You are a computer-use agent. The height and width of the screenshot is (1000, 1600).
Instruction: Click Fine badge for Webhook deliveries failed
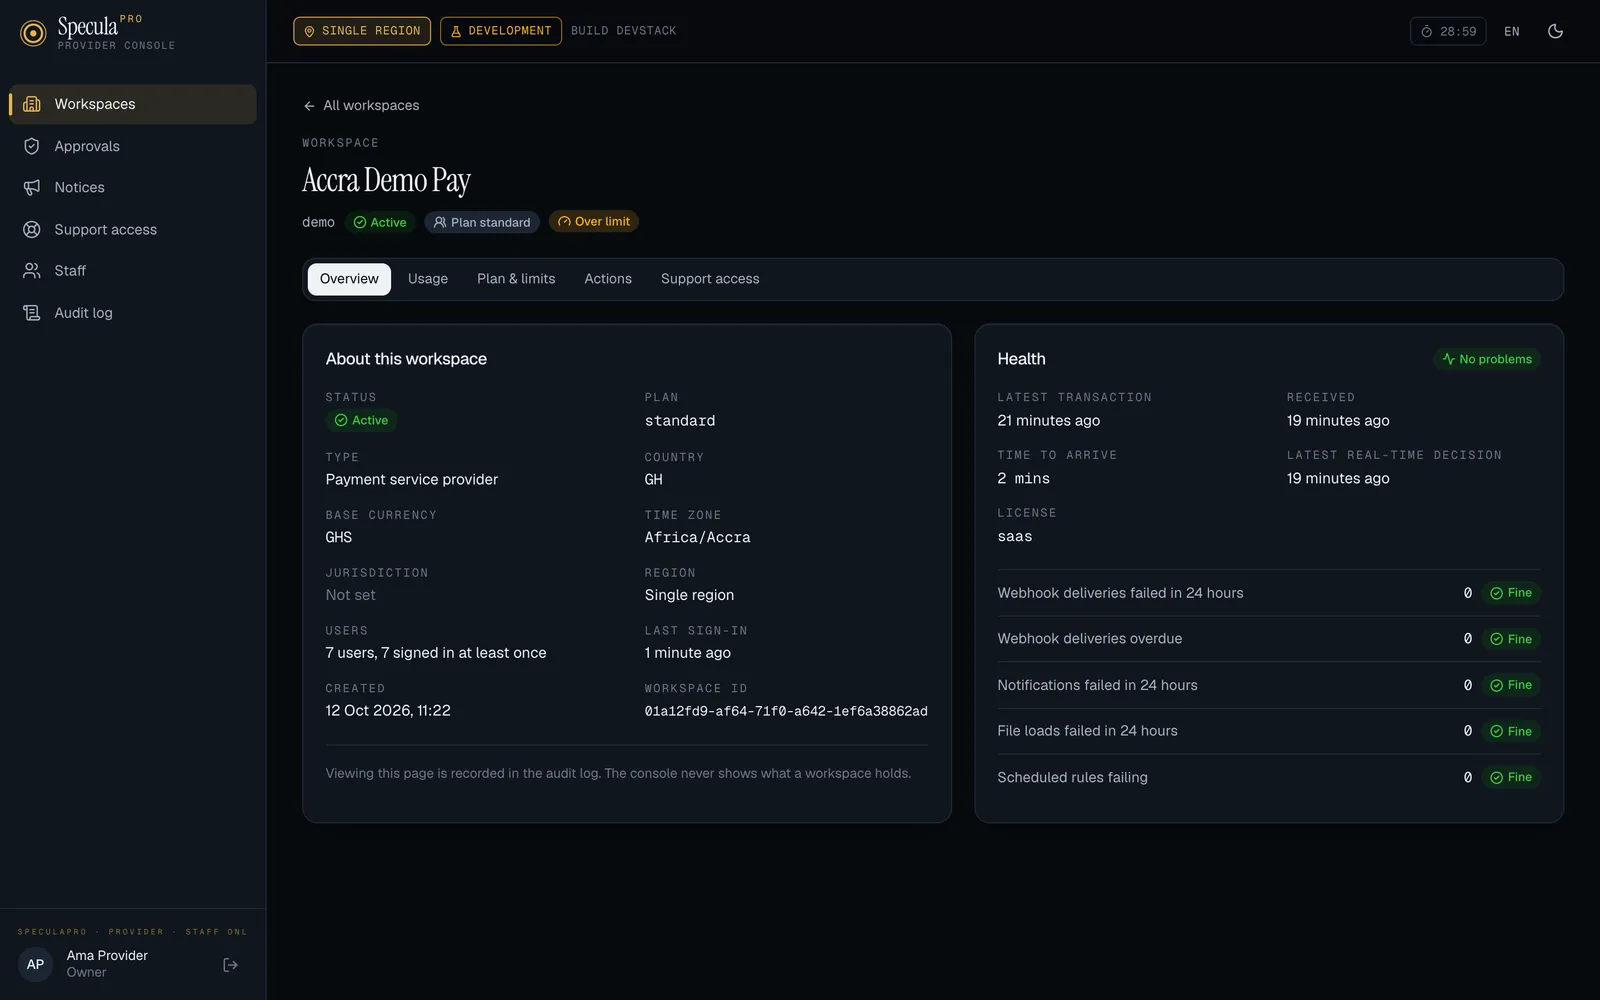tap(1511, 593)
